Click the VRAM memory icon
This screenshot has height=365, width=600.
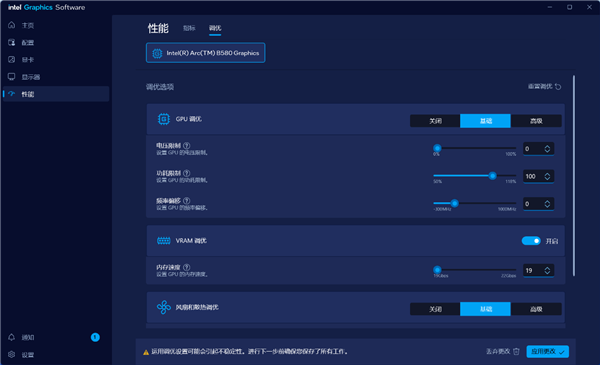[164, 241]
